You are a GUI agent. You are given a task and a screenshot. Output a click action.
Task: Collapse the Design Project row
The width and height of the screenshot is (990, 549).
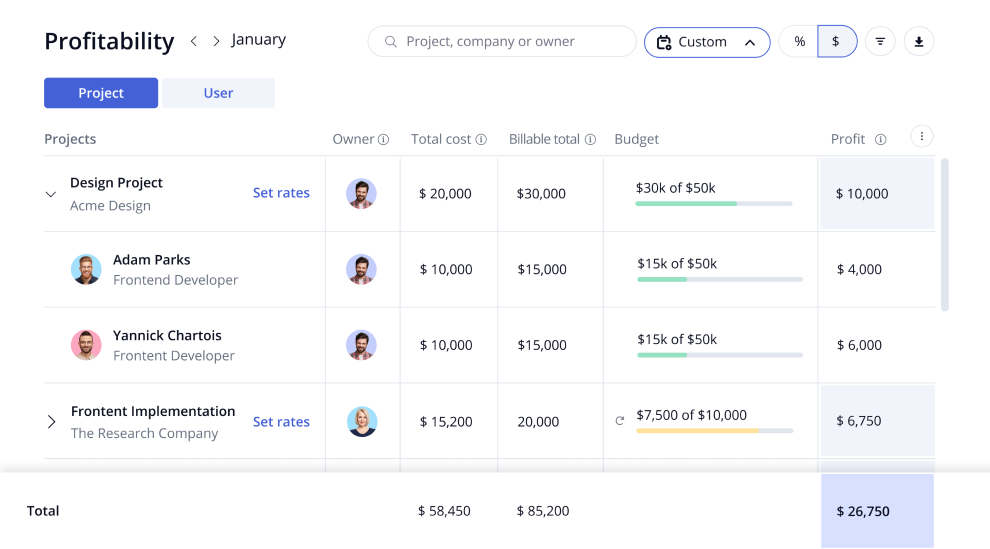51,194
